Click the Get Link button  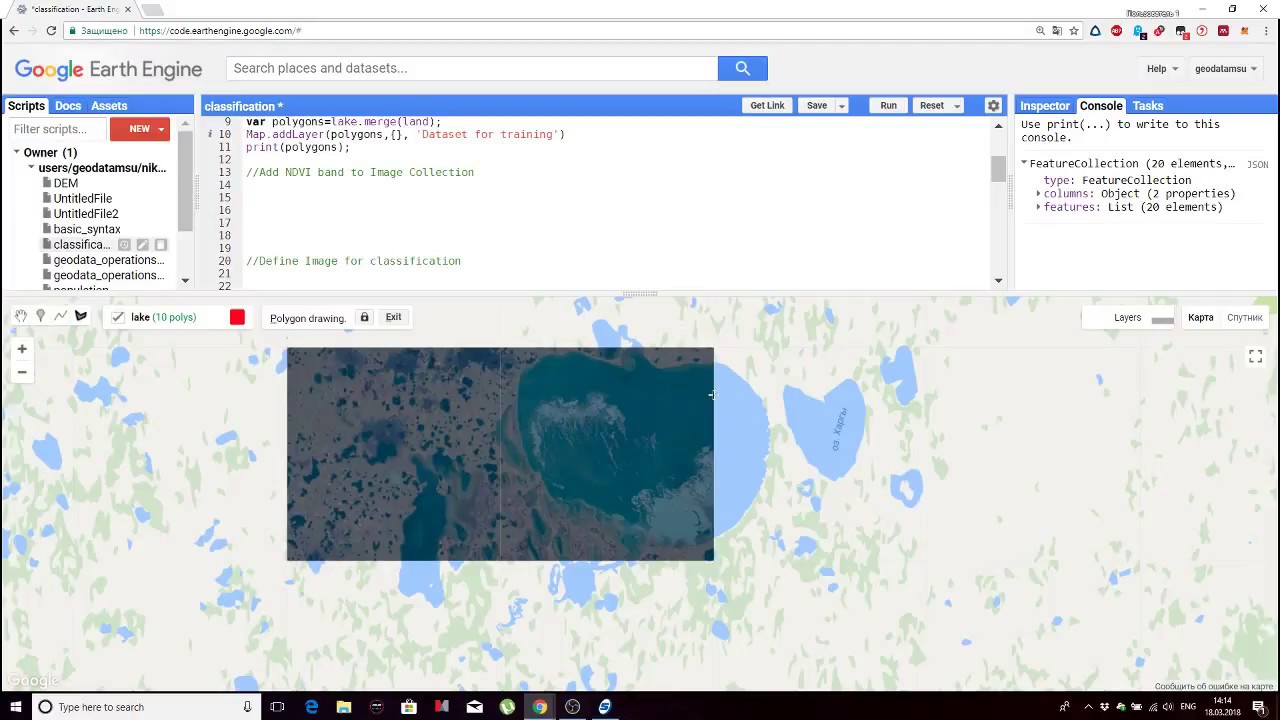pyautogui.click(x=767, y=106)
